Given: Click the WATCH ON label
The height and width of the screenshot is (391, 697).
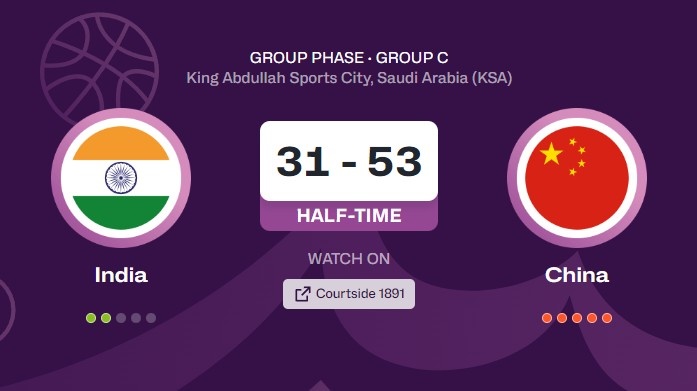Looking at the screenshot, I should point(349,259).
